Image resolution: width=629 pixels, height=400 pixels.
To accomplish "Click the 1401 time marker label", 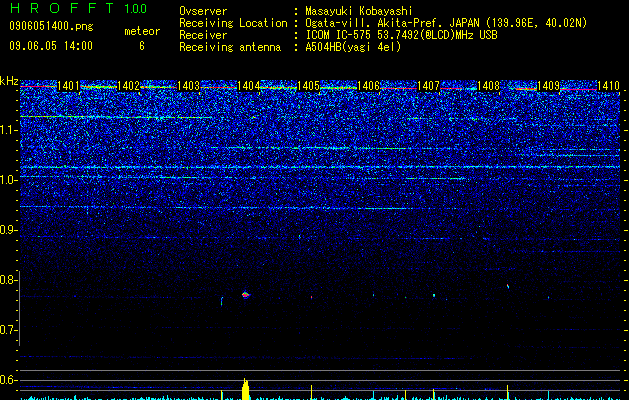I will point(68,86).
